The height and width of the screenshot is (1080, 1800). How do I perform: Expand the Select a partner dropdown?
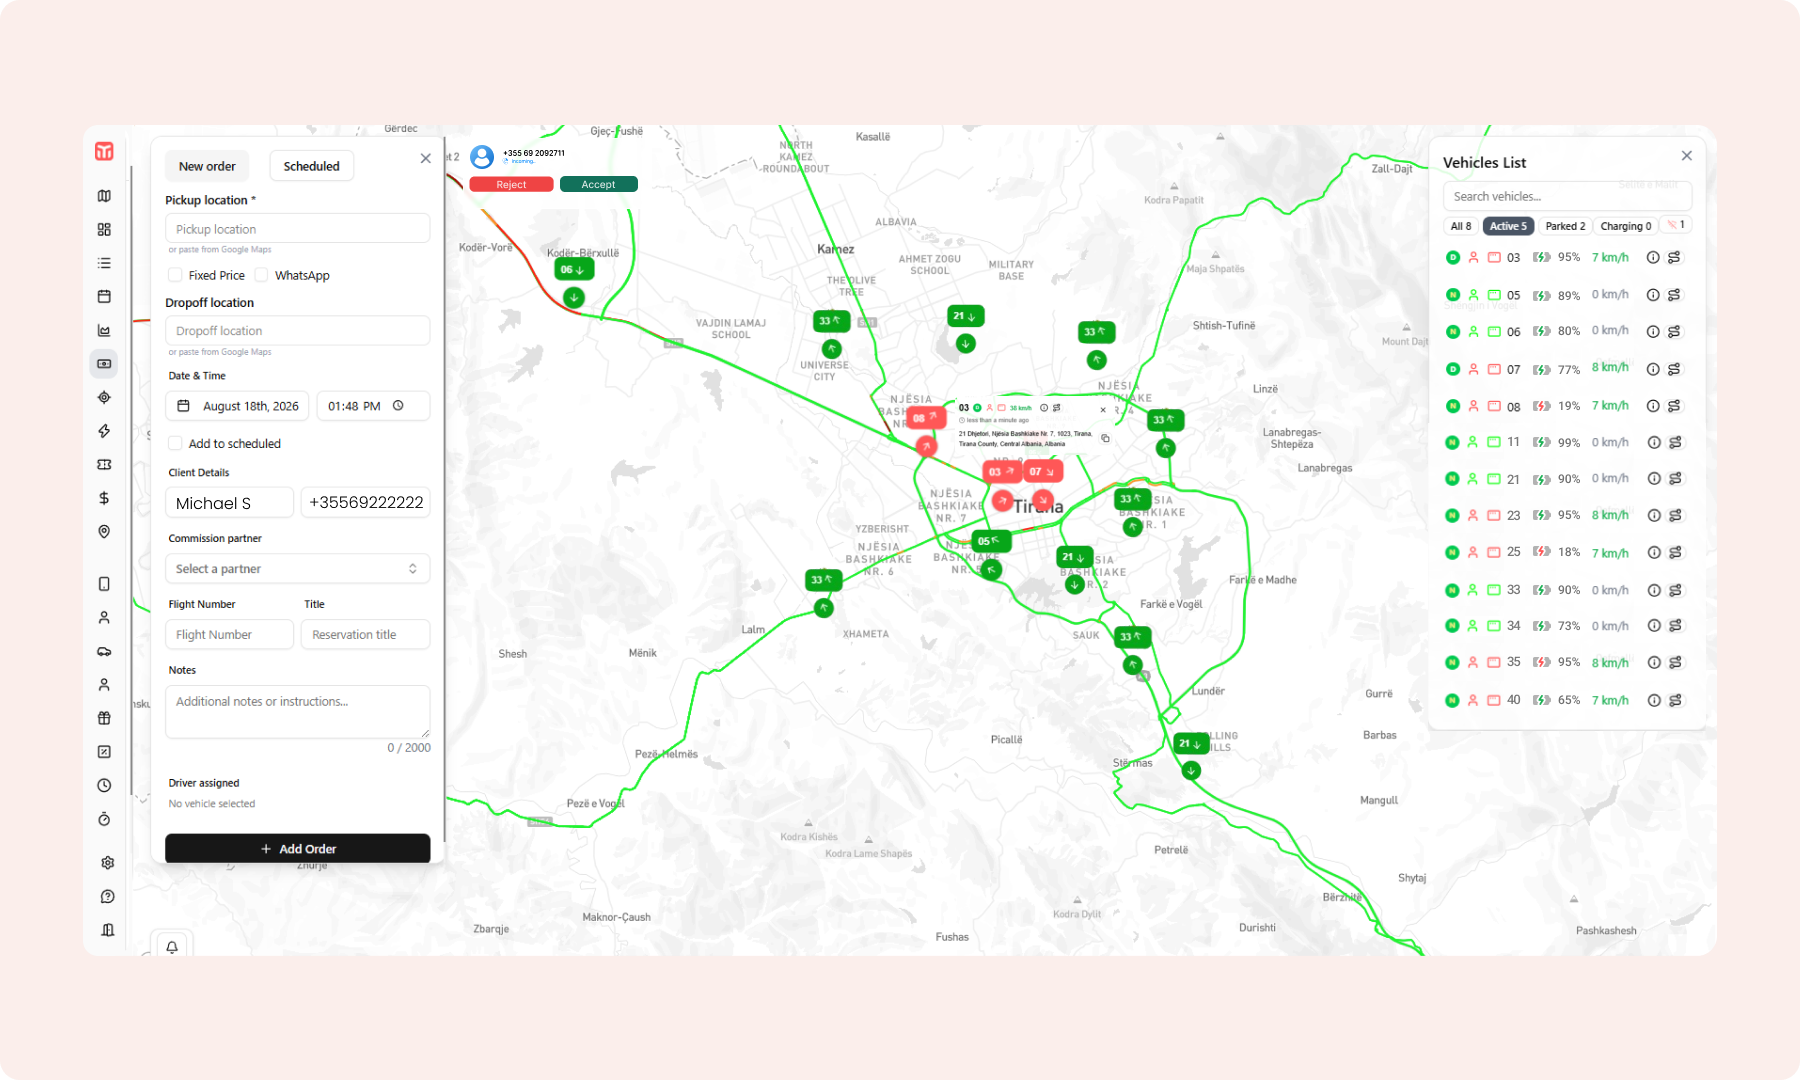click(x=297, y=569)
